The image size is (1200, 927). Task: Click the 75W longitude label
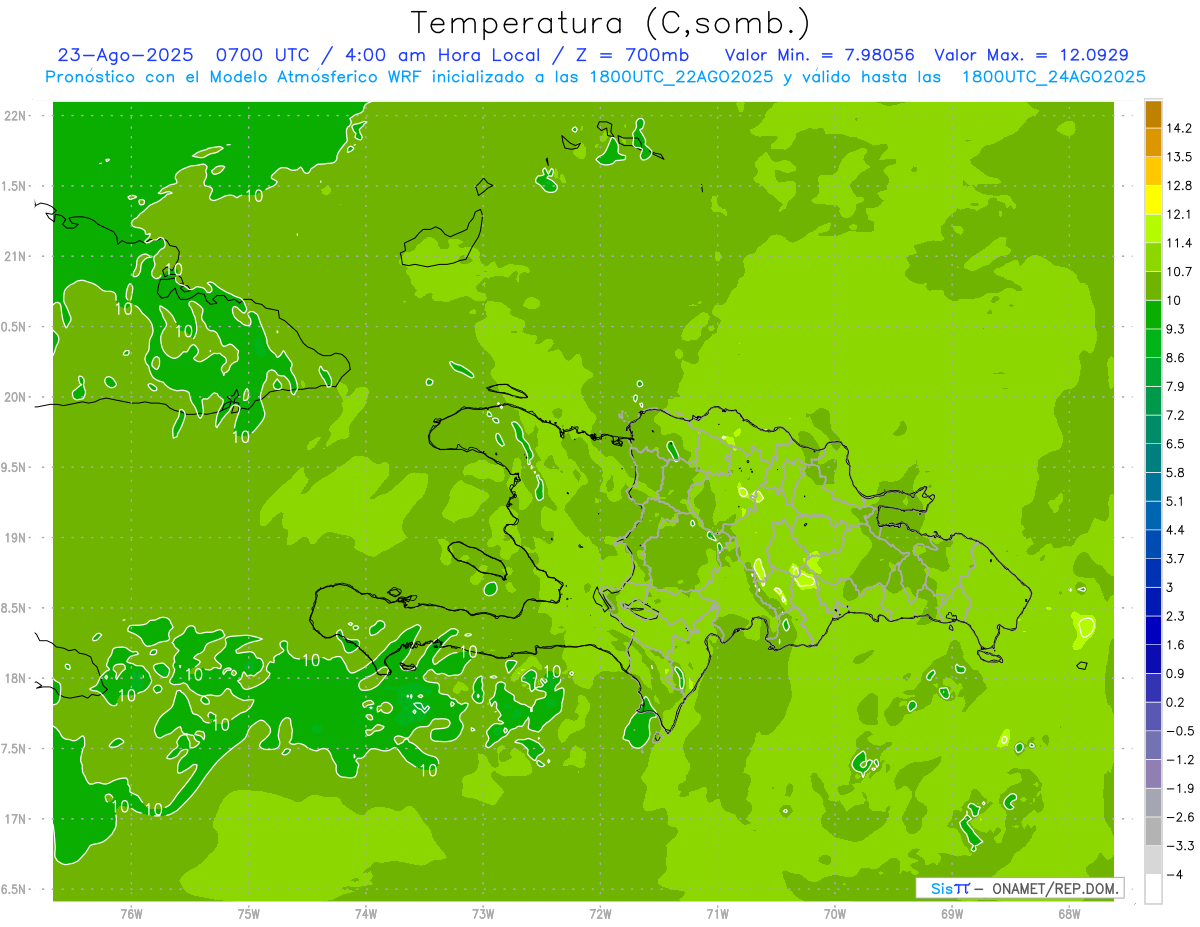(248, 913)
